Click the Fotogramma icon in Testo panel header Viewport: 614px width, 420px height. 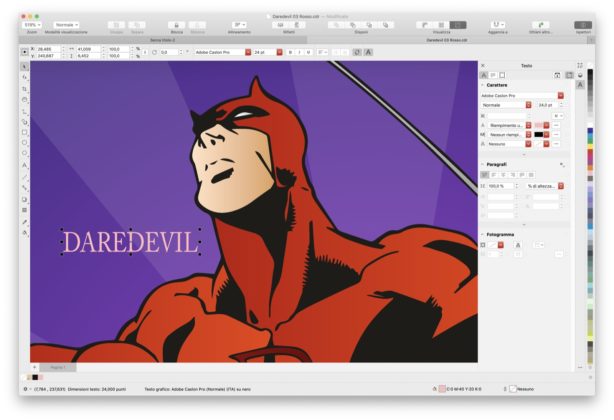point(502,75)
